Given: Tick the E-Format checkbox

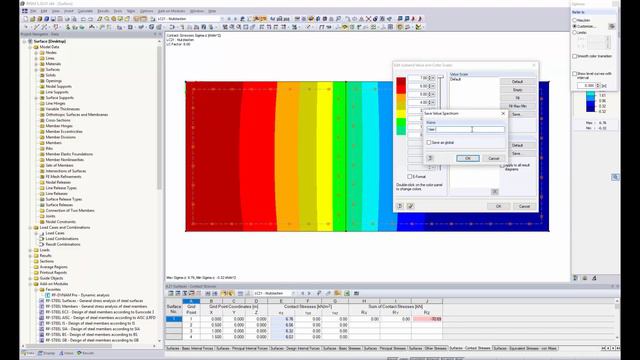Looking at the screenshot, I should tap(409, 176).
